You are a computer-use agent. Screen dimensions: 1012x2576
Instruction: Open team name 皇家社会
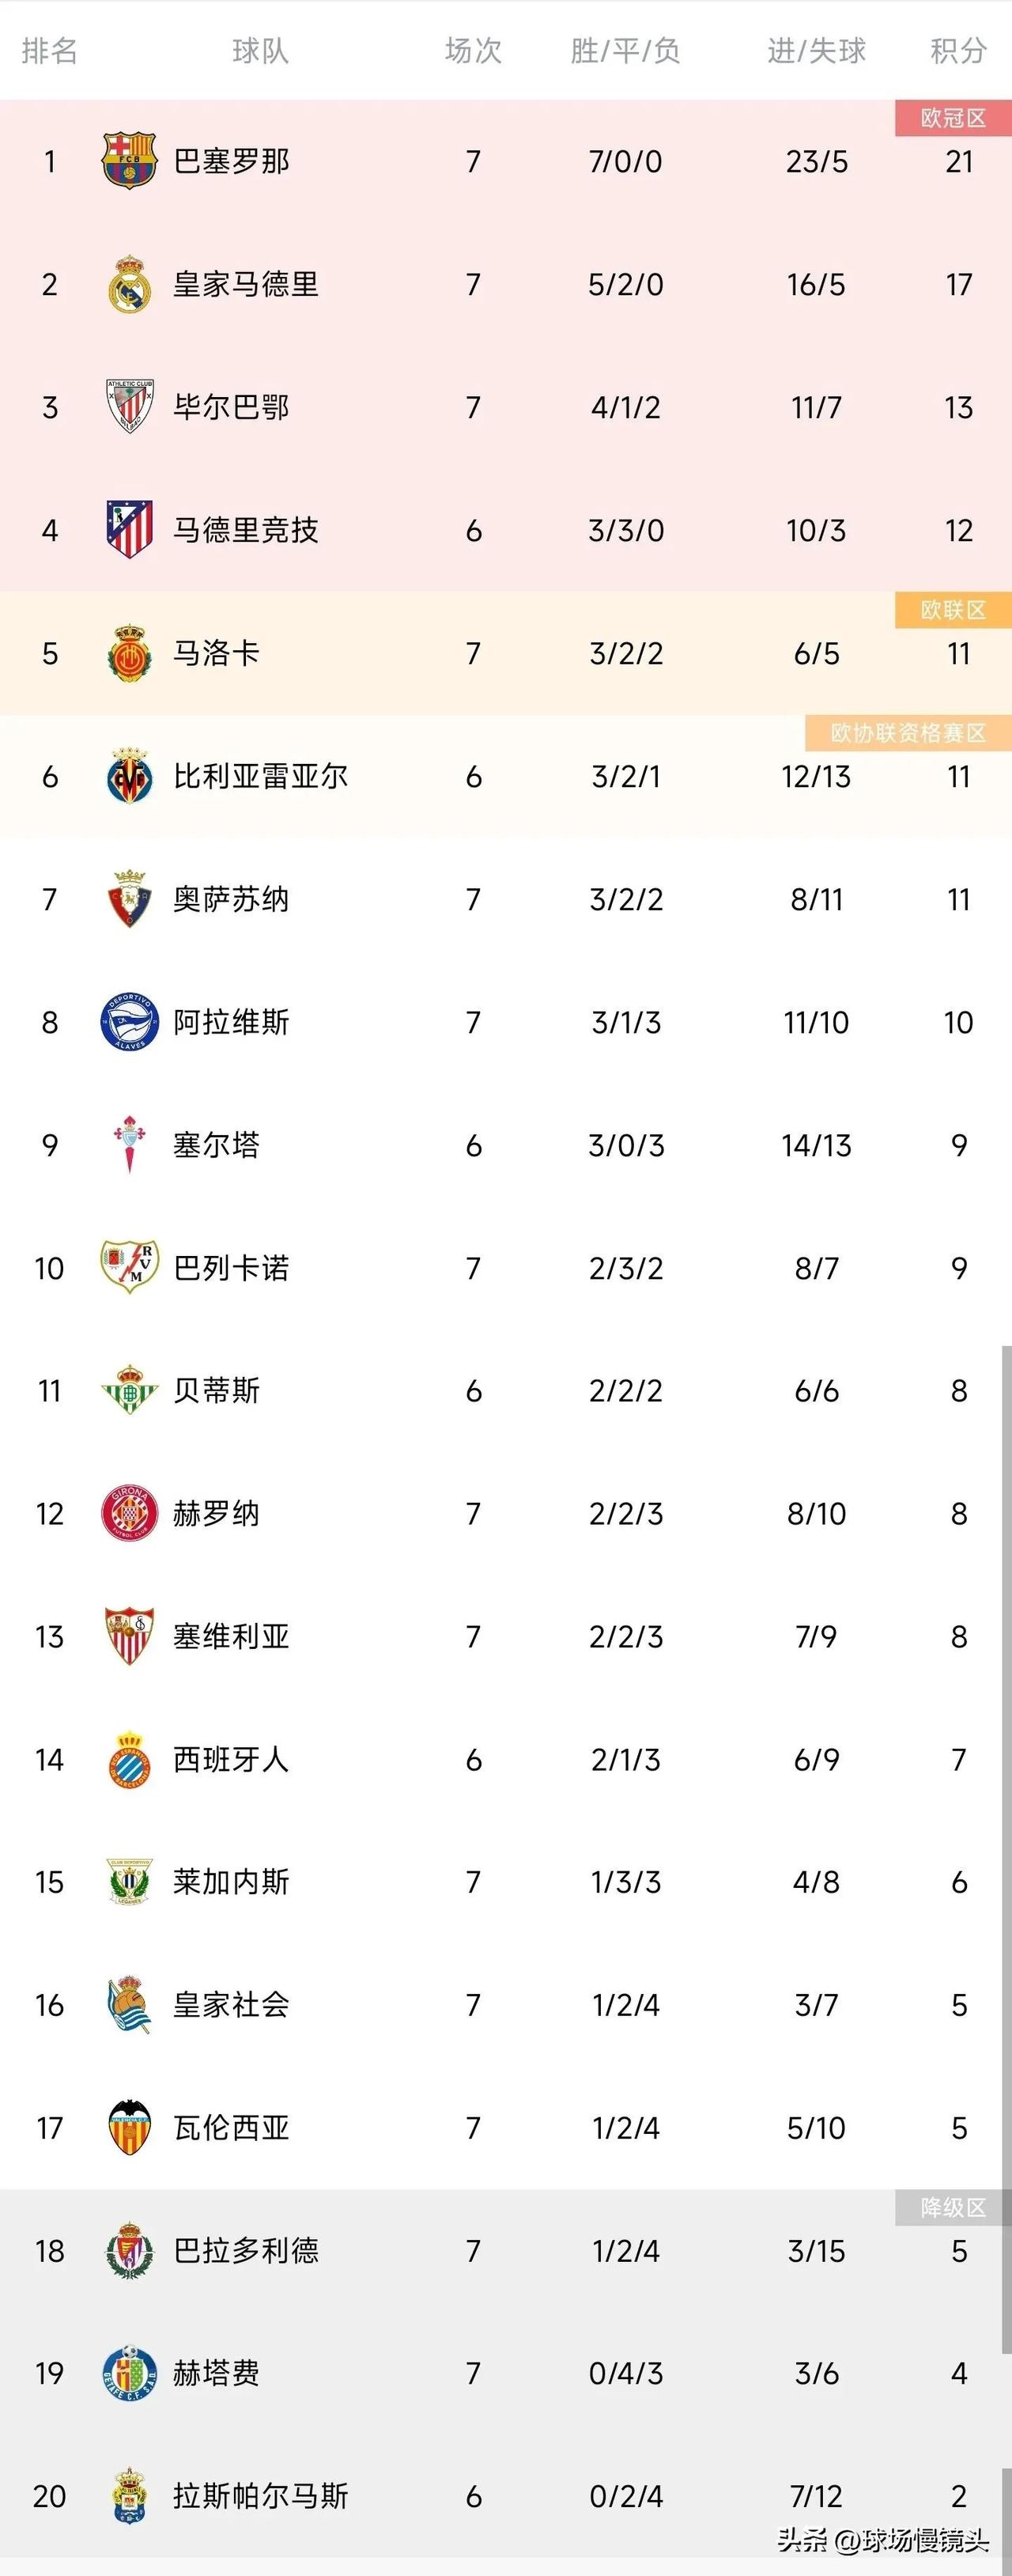(x=231, y=2004)
